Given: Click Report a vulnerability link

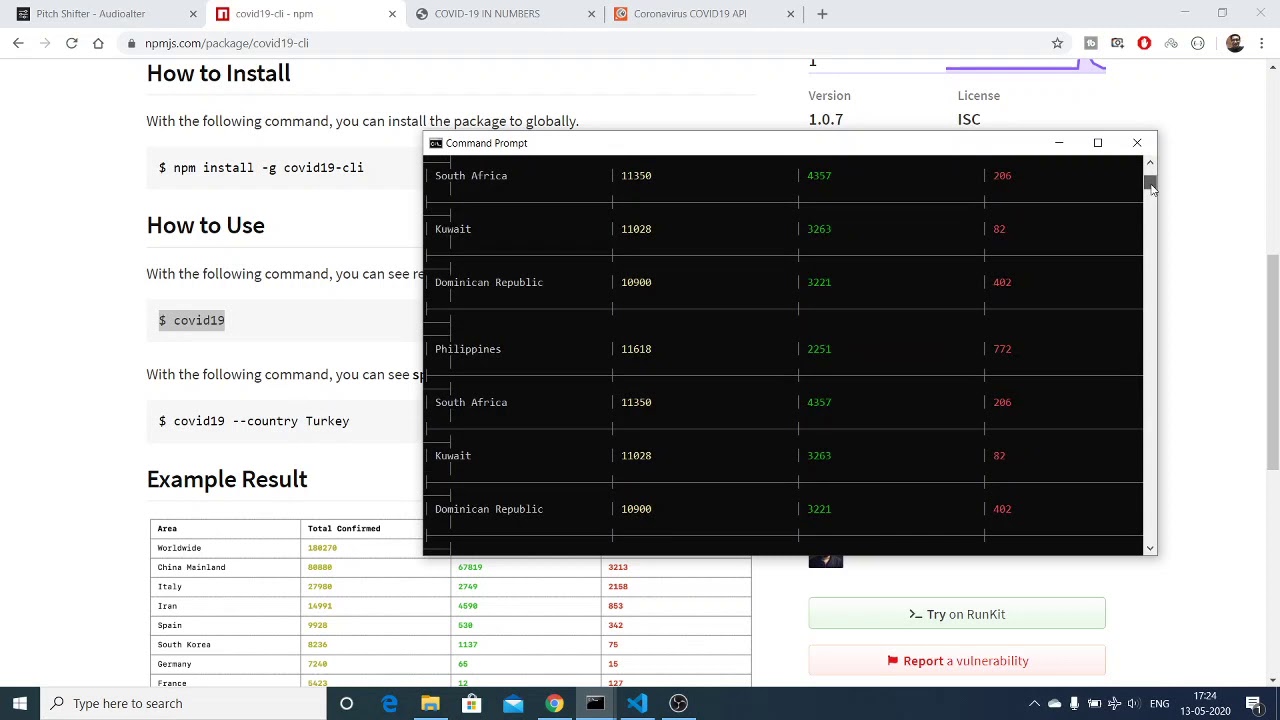Looking at the screenshot, I should pos(956,661).
